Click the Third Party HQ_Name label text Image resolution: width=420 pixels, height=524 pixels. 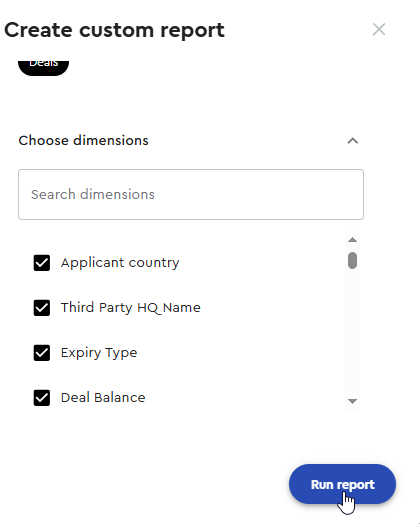(x=131, y=308)
